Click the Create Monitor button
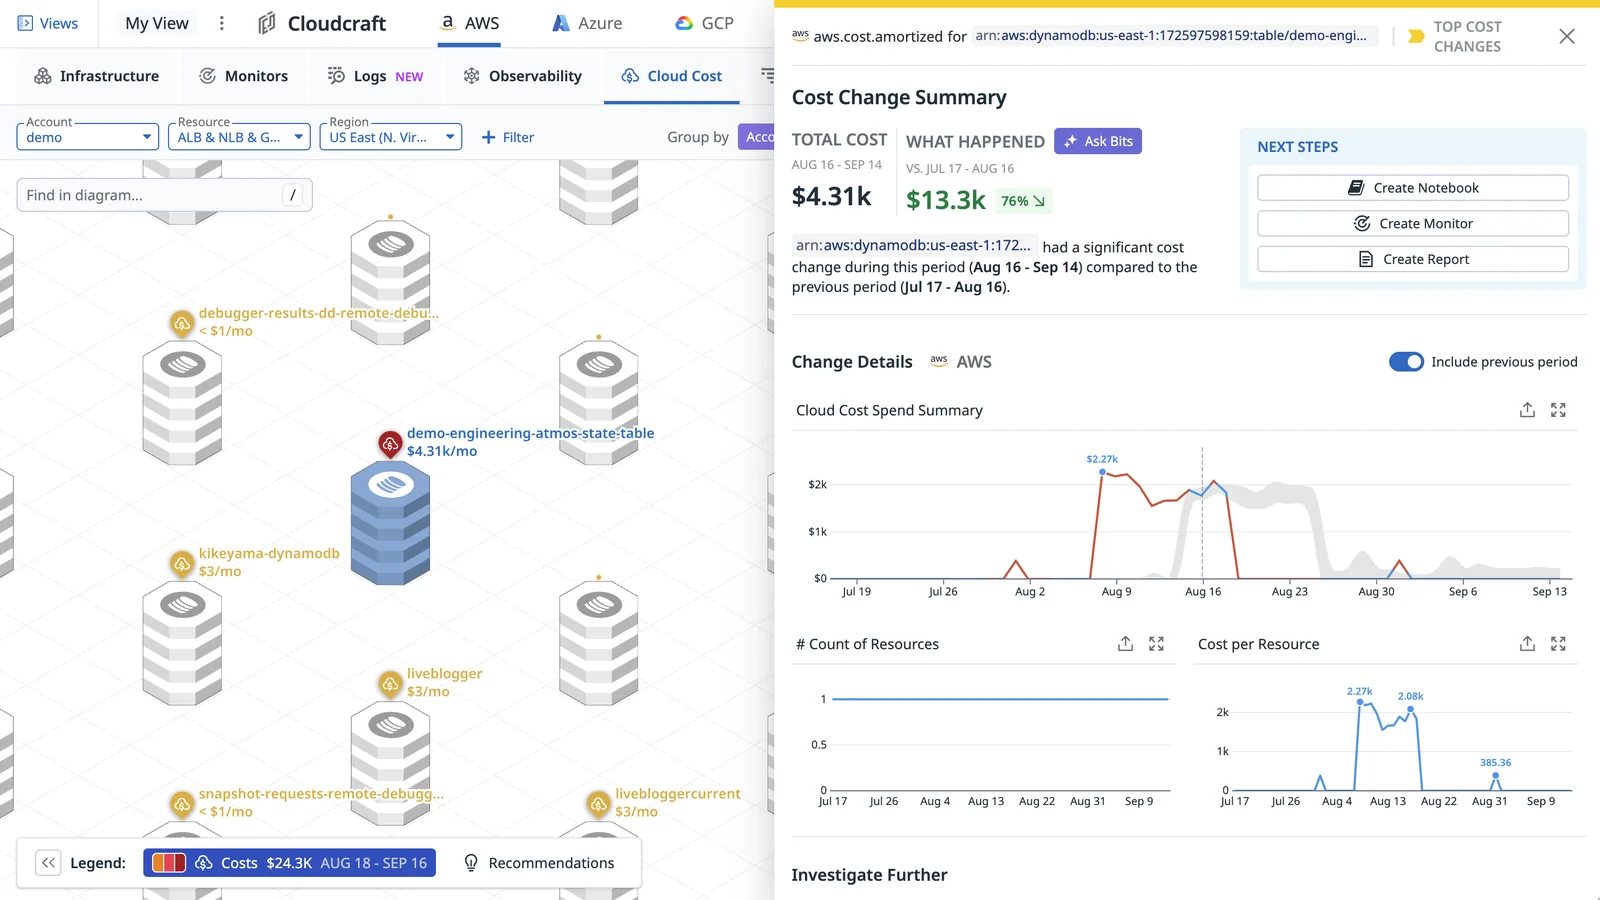This screenshot has height=900, width=1600. tap(1413, 224)
